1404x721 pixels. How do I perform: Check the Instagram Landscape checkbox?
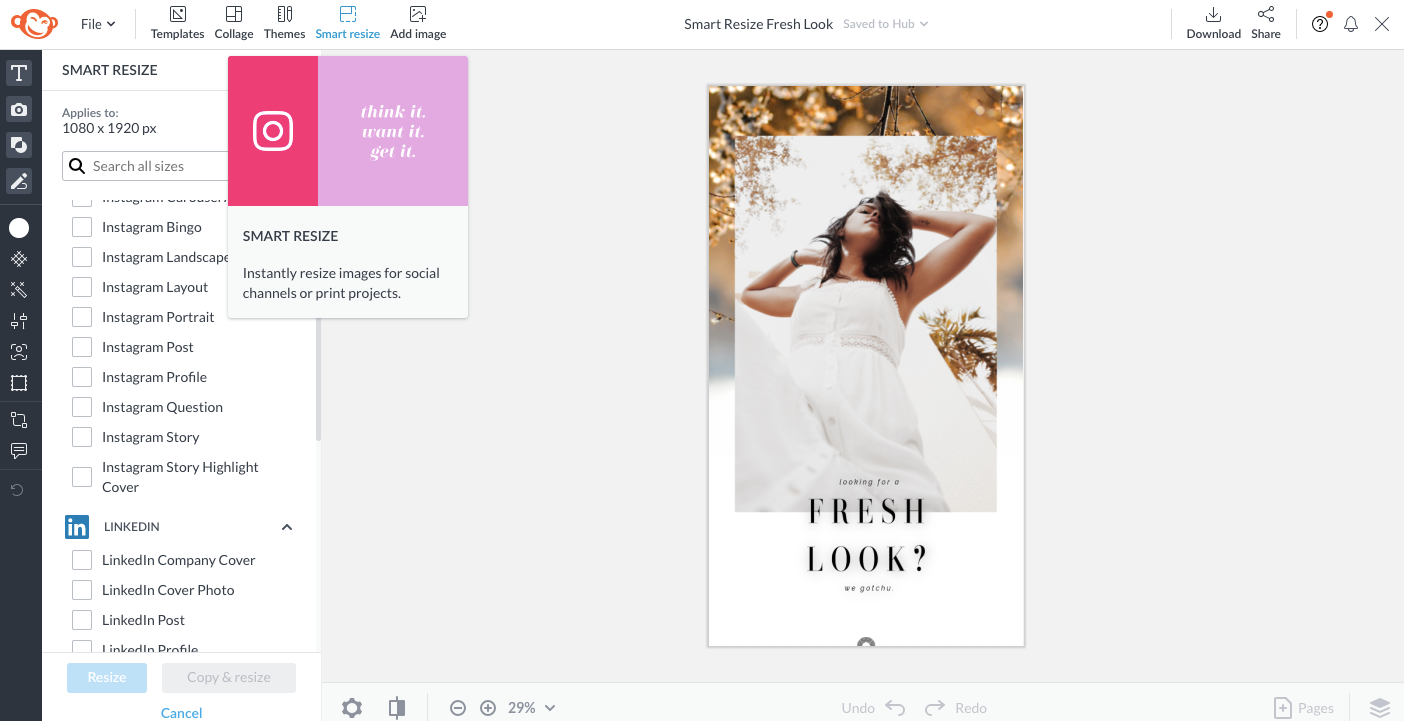(82, 257)
